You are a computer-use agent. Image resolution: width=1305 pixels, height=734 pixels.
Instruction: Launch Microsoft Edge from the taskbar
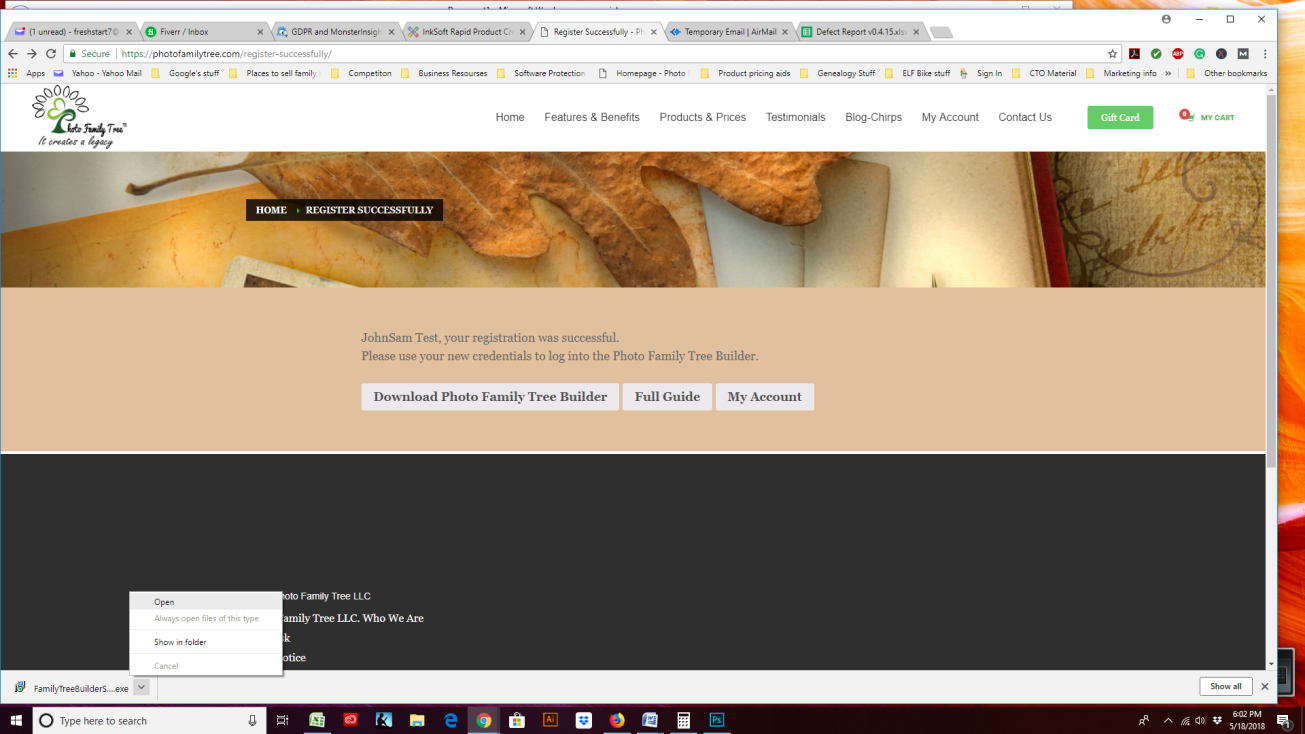[450, 720]
